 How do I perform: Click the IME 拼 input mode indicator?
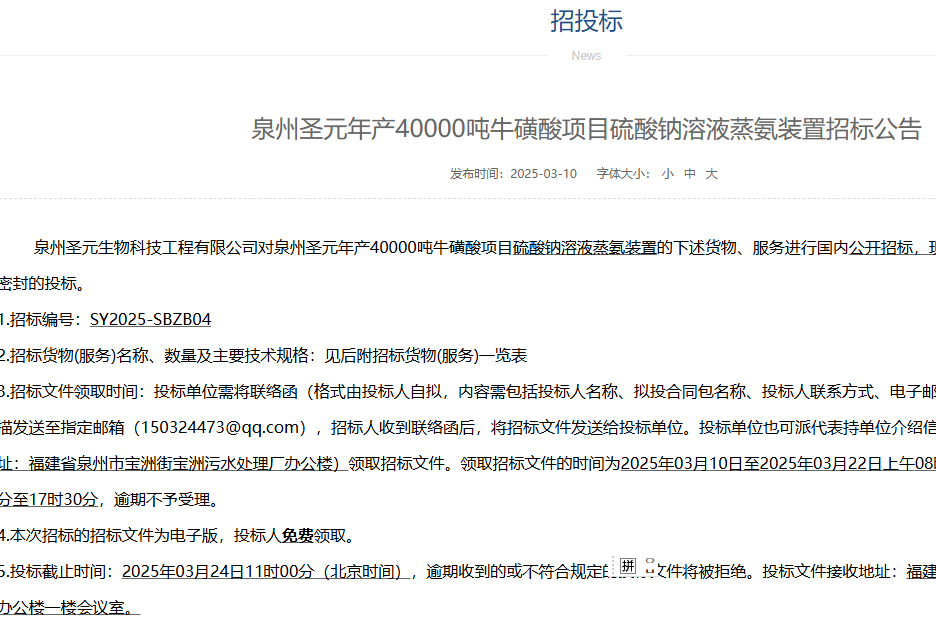pyautogui.click(x=627, y=565)
